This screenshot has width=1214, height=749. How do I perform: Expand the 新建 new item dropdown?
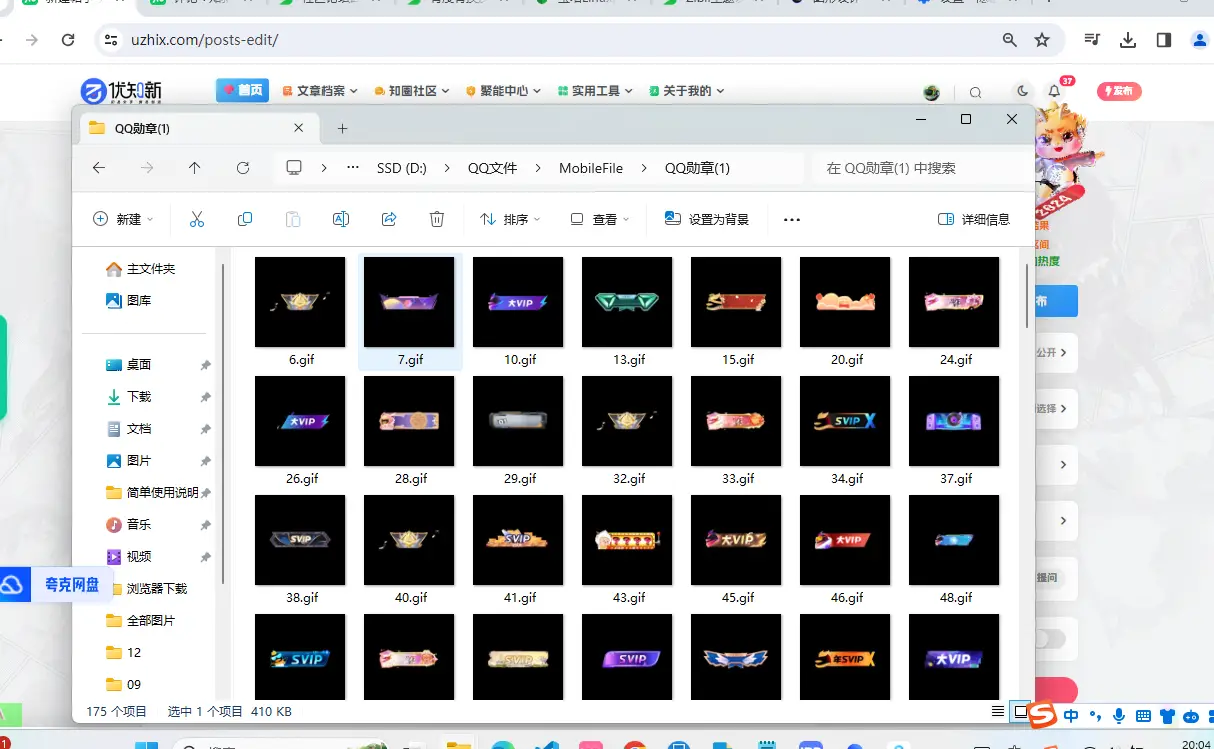pyautogui.click(x=123, y=219)
